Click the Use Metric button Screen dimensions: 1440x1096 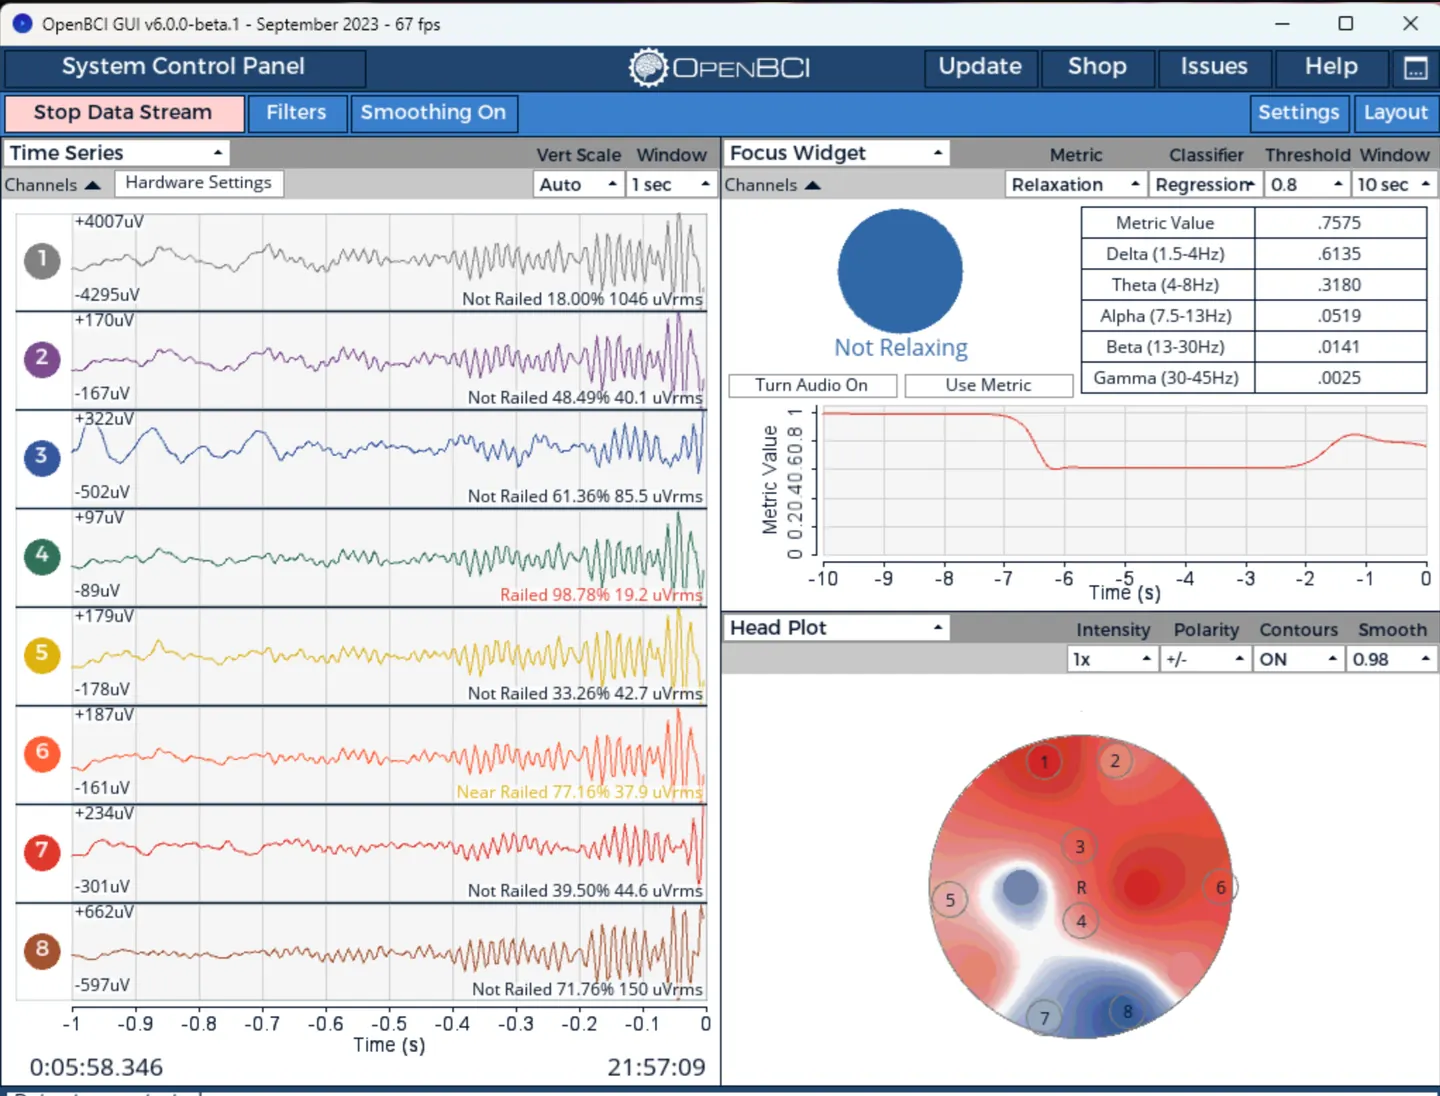coord(988,386)
